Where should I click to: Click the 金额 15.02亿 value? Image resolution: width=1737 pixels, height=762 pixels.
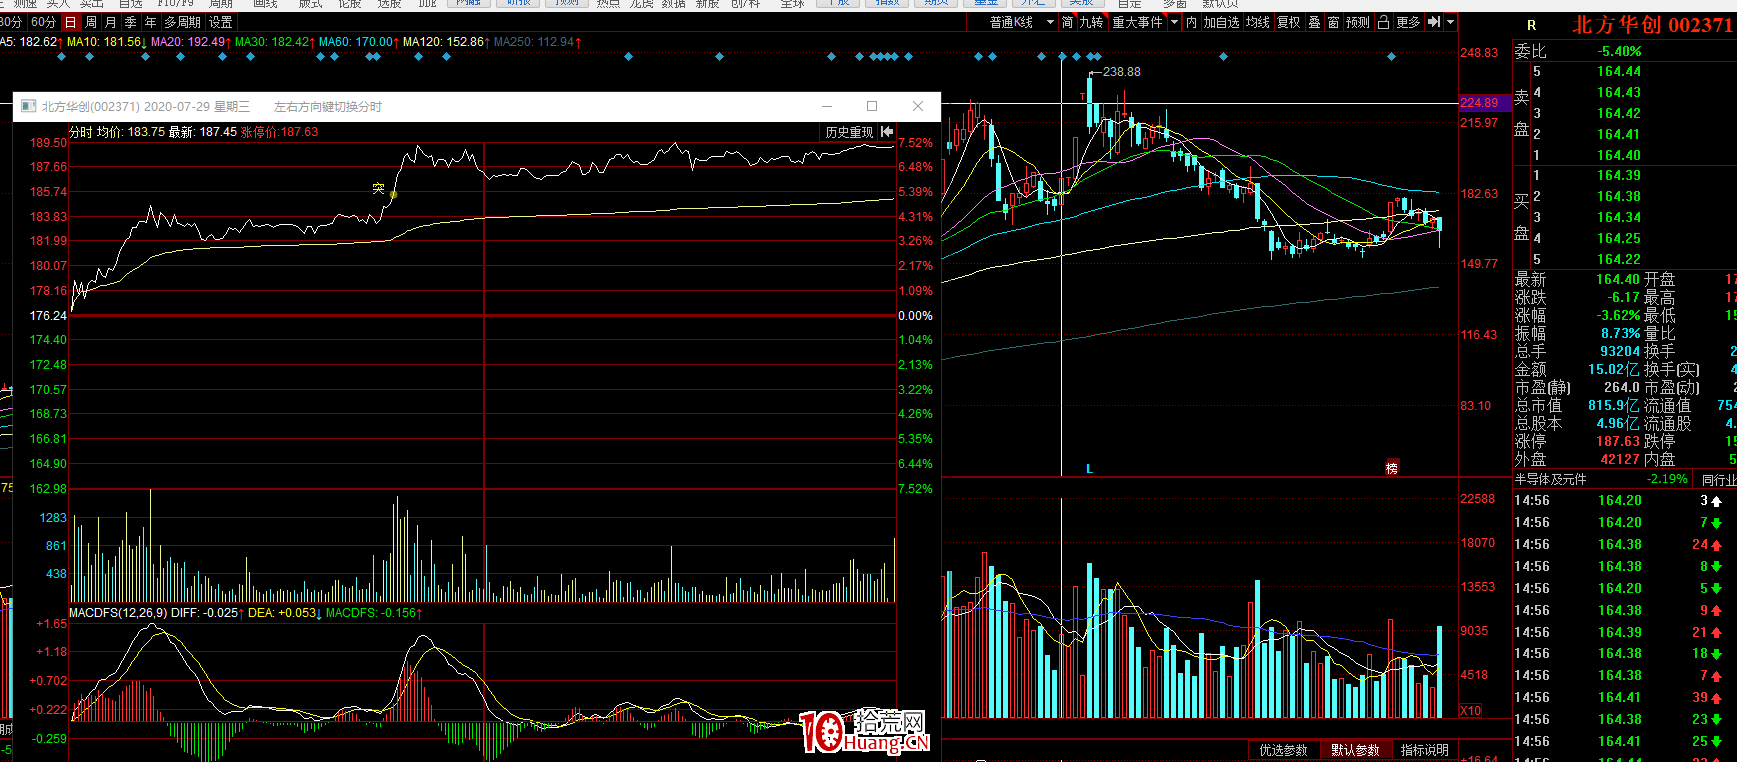pyautogui.click(x=1613, y=370)
